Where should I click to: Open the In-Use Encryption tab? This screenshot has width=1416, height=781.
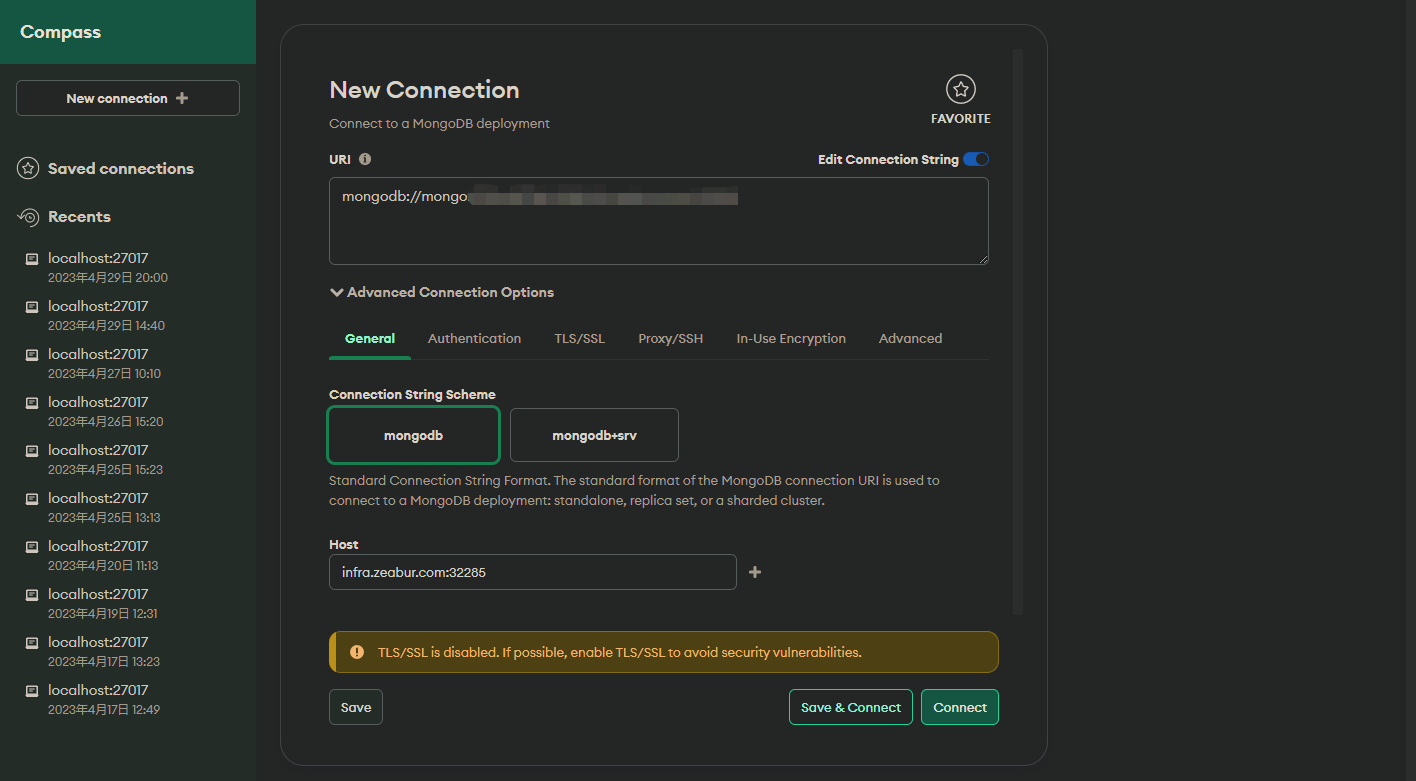[791, 339]
